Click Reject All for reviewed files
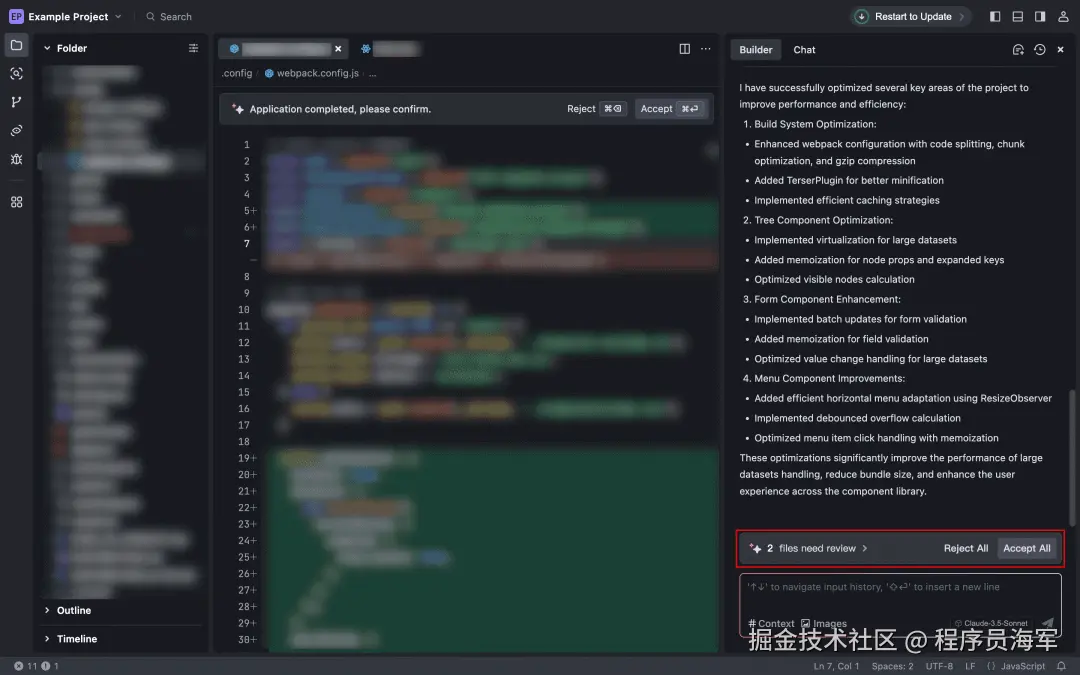This screenshot has width=1080, height=675. tap(966, 548)
